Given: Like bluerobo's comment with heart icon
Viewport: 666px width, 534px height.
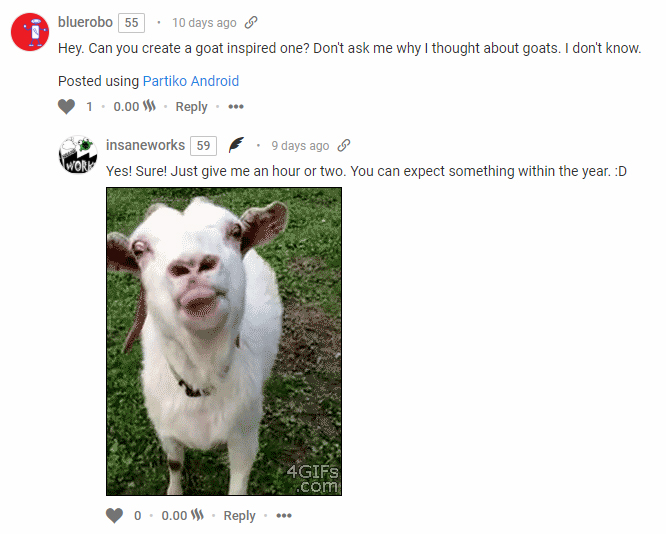Looking at the screenshot, I should click(66, 107).
